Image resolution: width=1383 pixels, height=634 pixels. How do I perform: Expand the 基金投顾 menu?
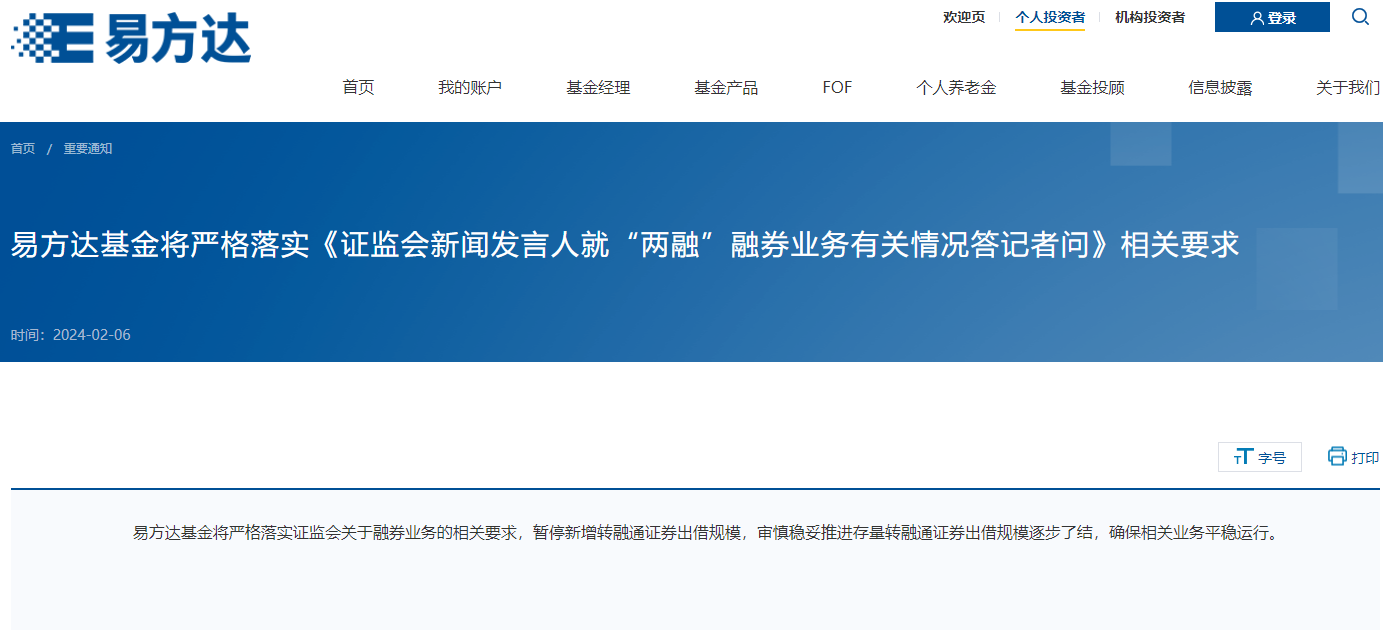pyautogui.click(x=1092, y=88)
